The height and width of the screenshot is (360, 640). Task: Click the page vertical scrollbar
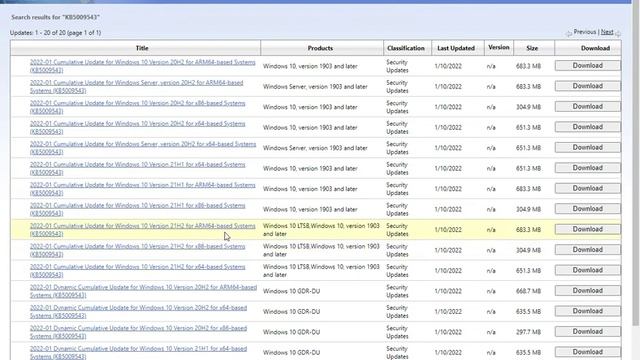click(x=636, y=163)
